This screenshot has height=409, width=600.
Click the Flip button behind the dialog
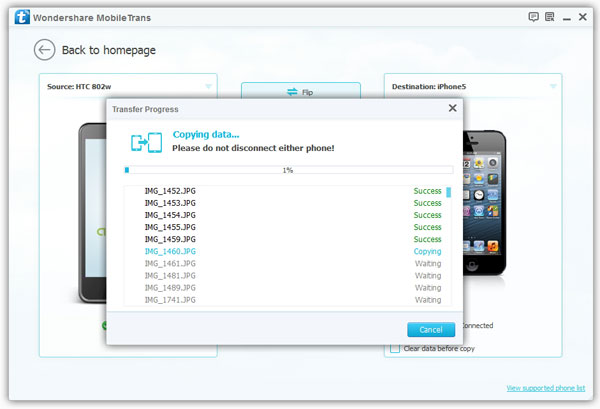[x=300, y=91]
